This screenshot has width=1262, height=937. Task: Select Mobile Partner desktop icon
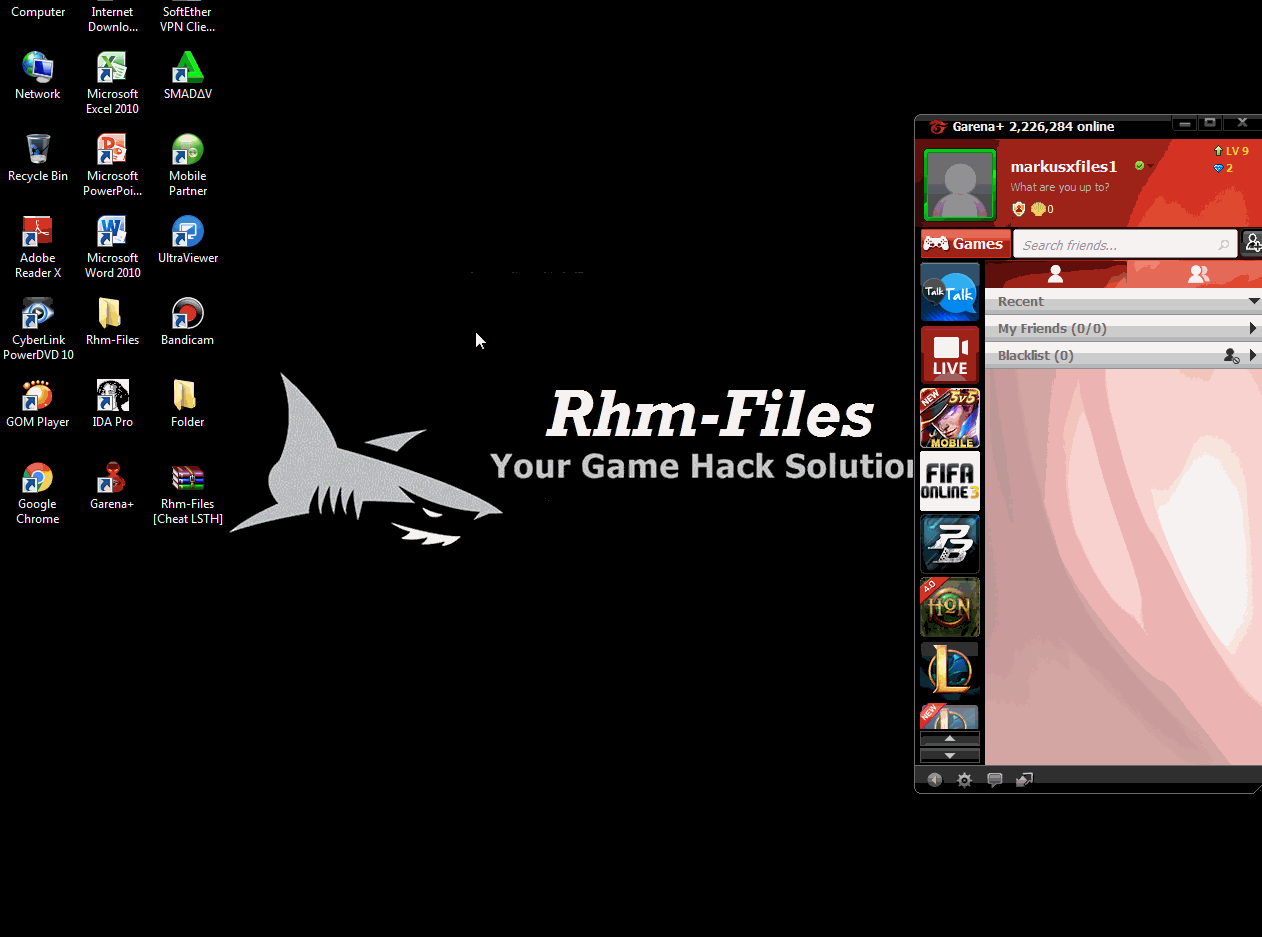[x=188, y=165]
